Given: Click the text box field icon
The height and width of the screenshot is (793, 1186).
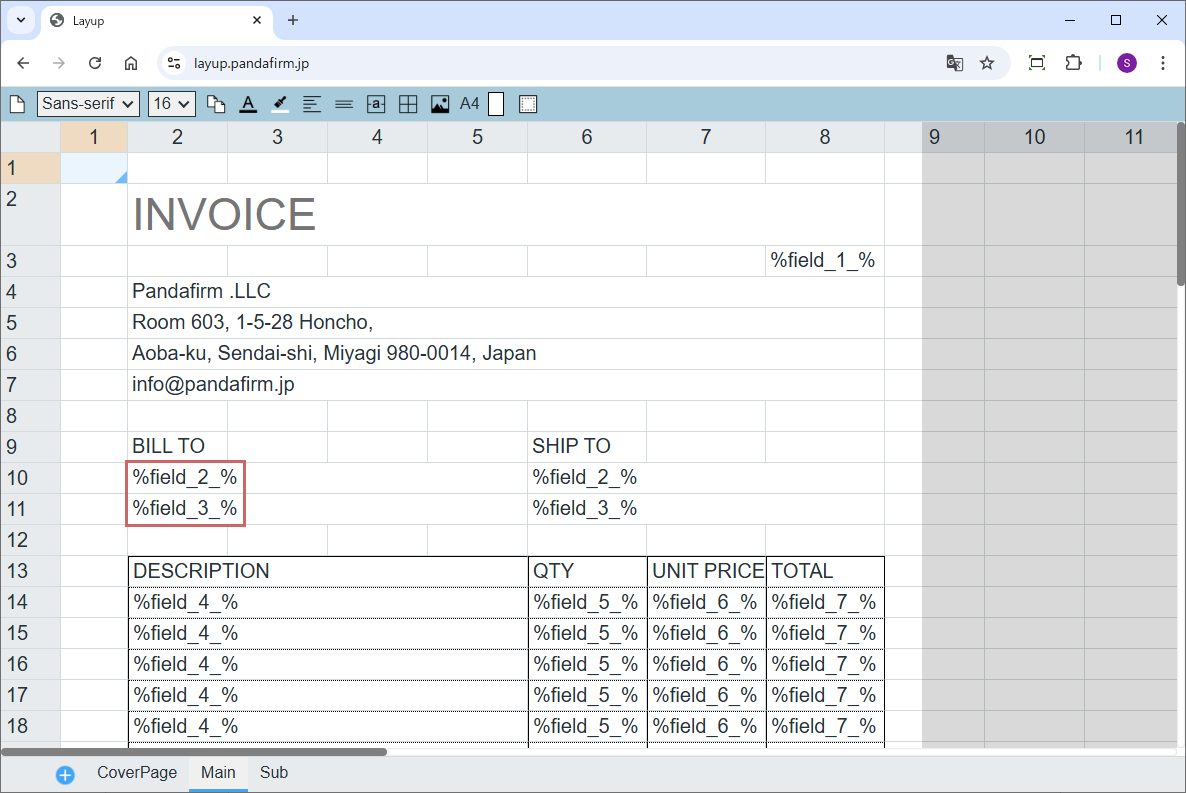Looking at the screenshot, I should tap(376, 104).
